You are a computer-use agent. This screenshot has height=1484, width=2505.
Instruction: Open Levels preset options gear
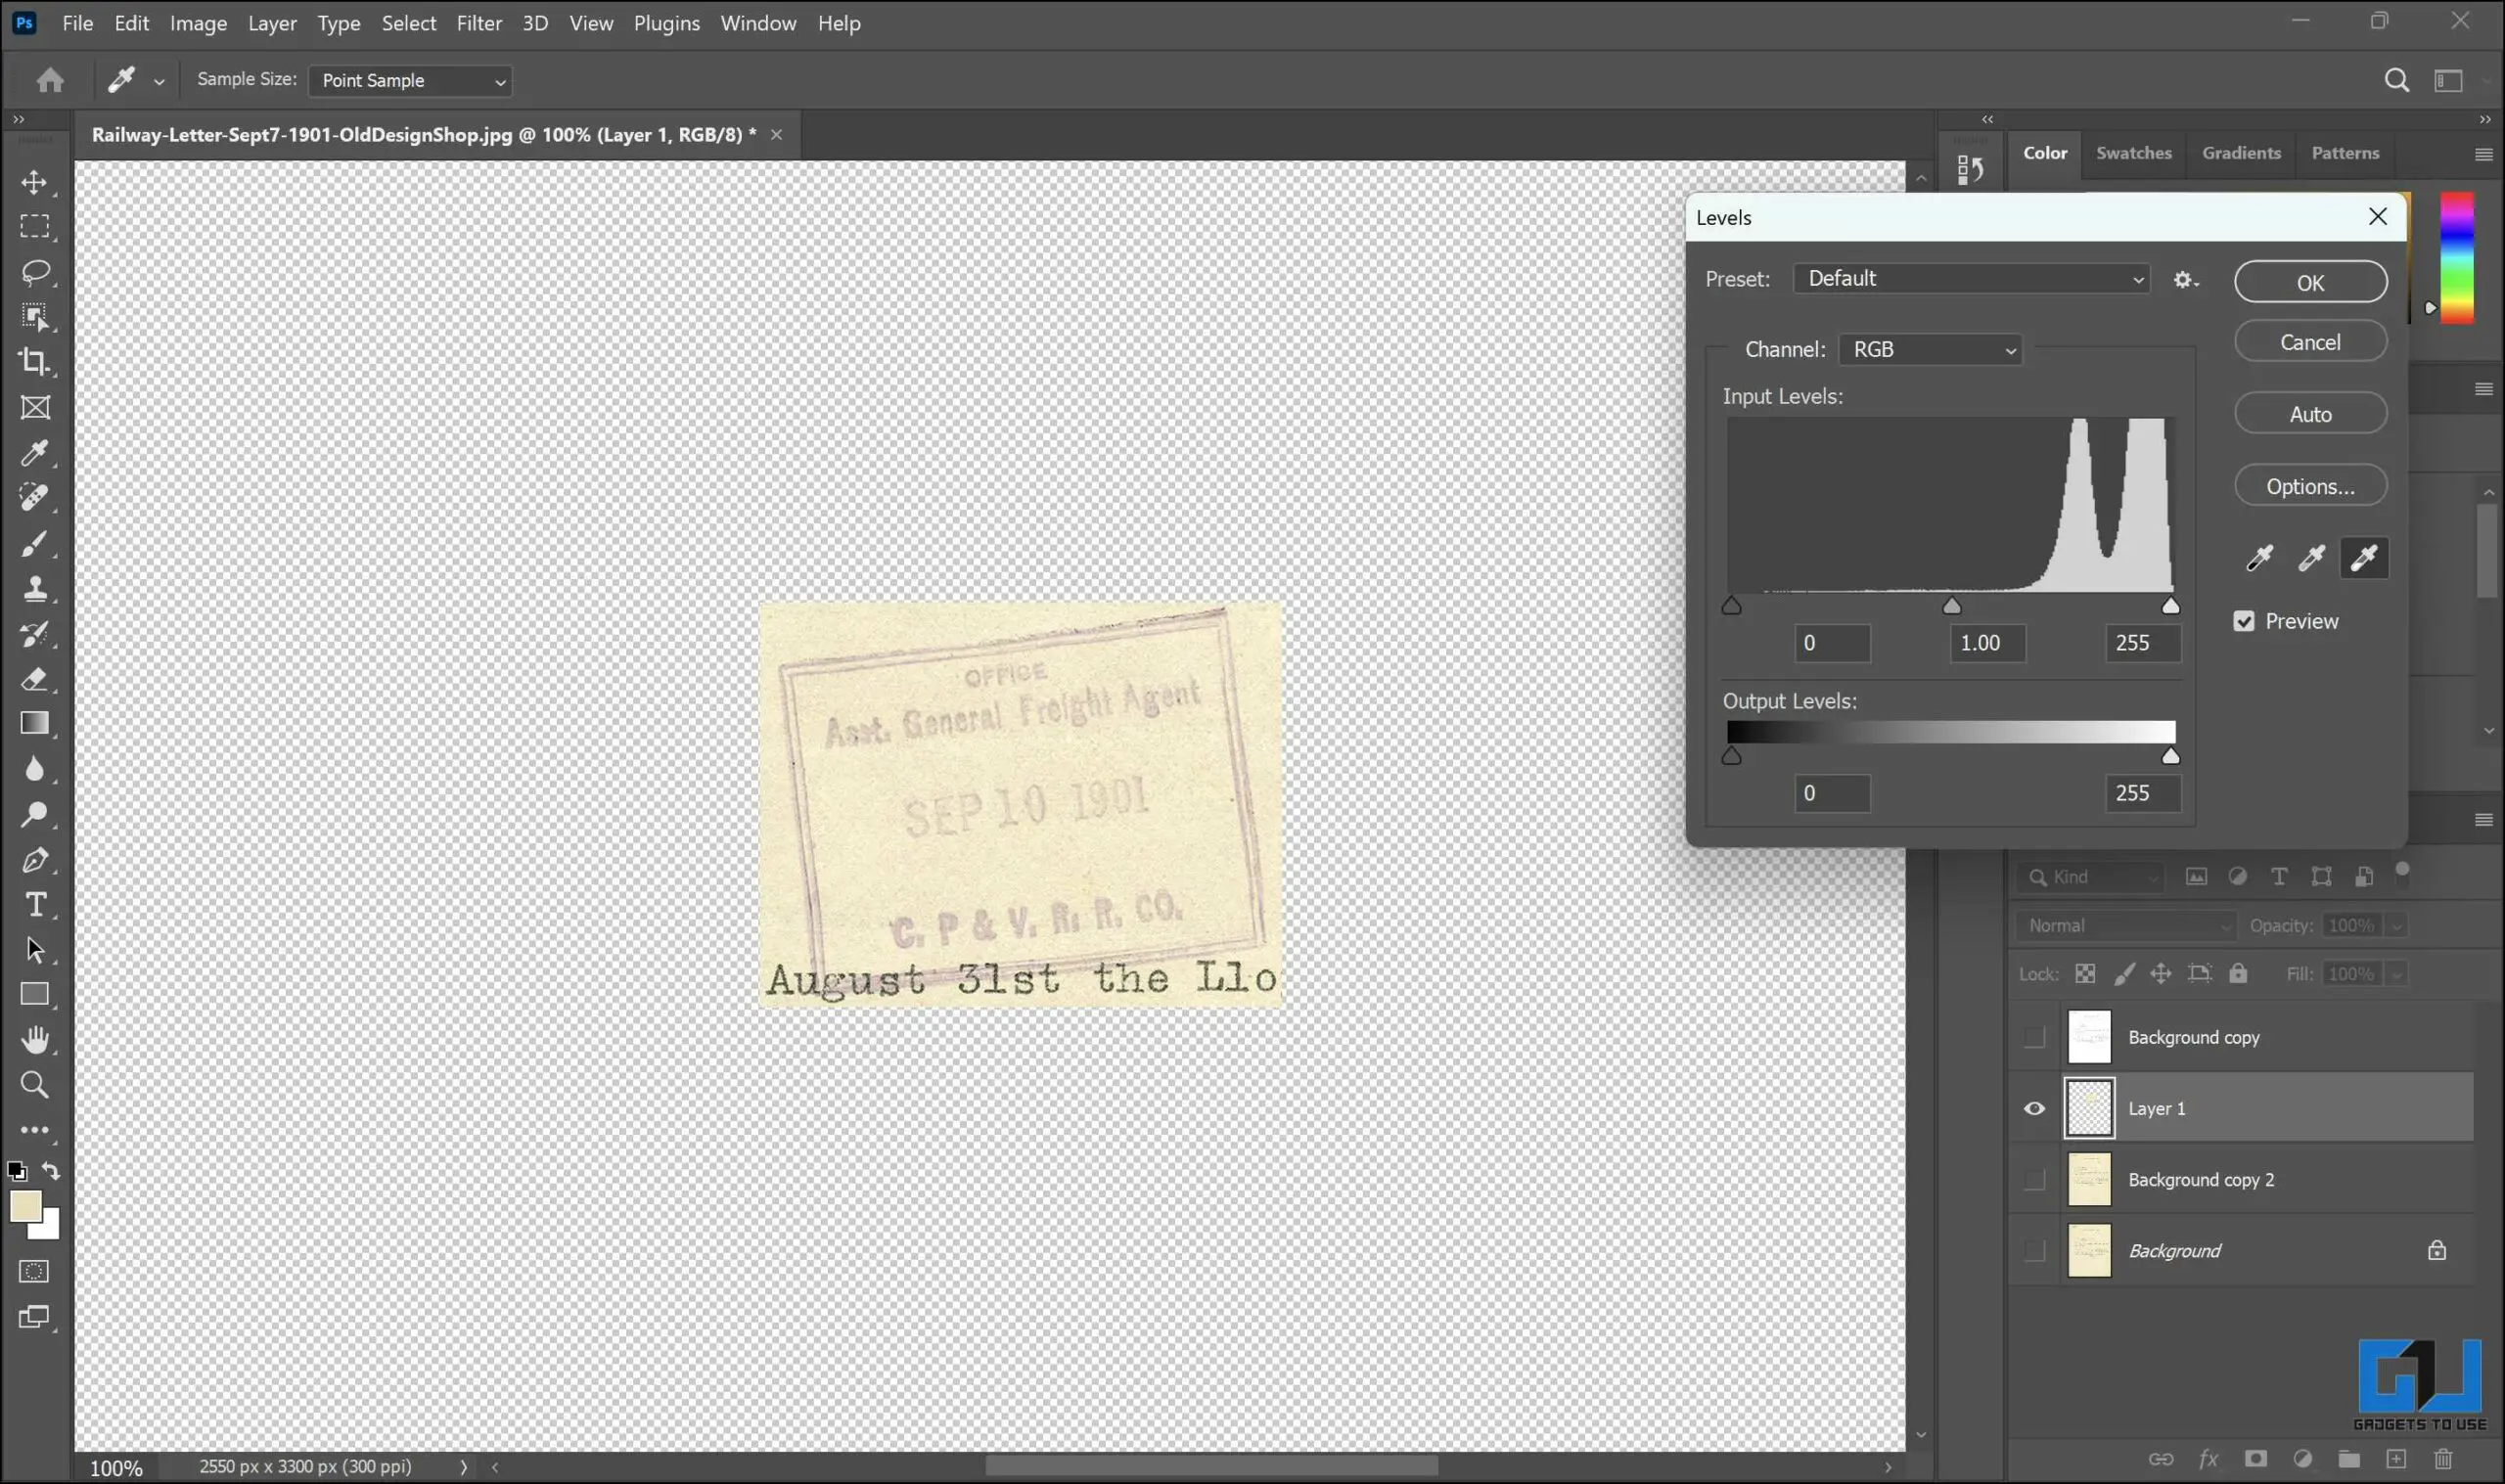coord(2186,280)
